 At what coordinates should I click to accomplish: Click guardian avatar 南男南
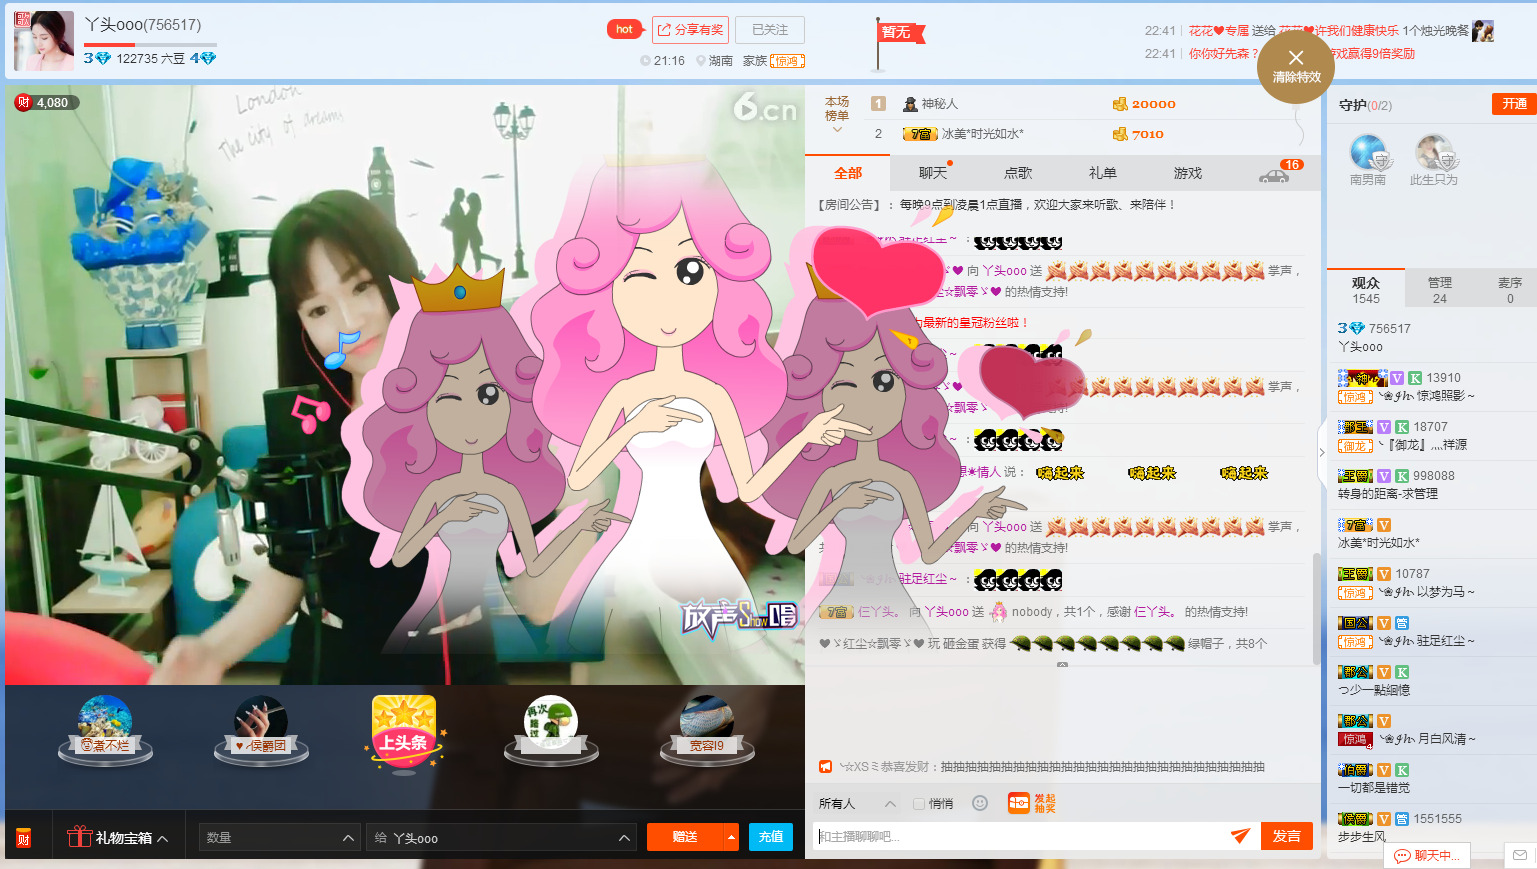(x=1368, y=153)
